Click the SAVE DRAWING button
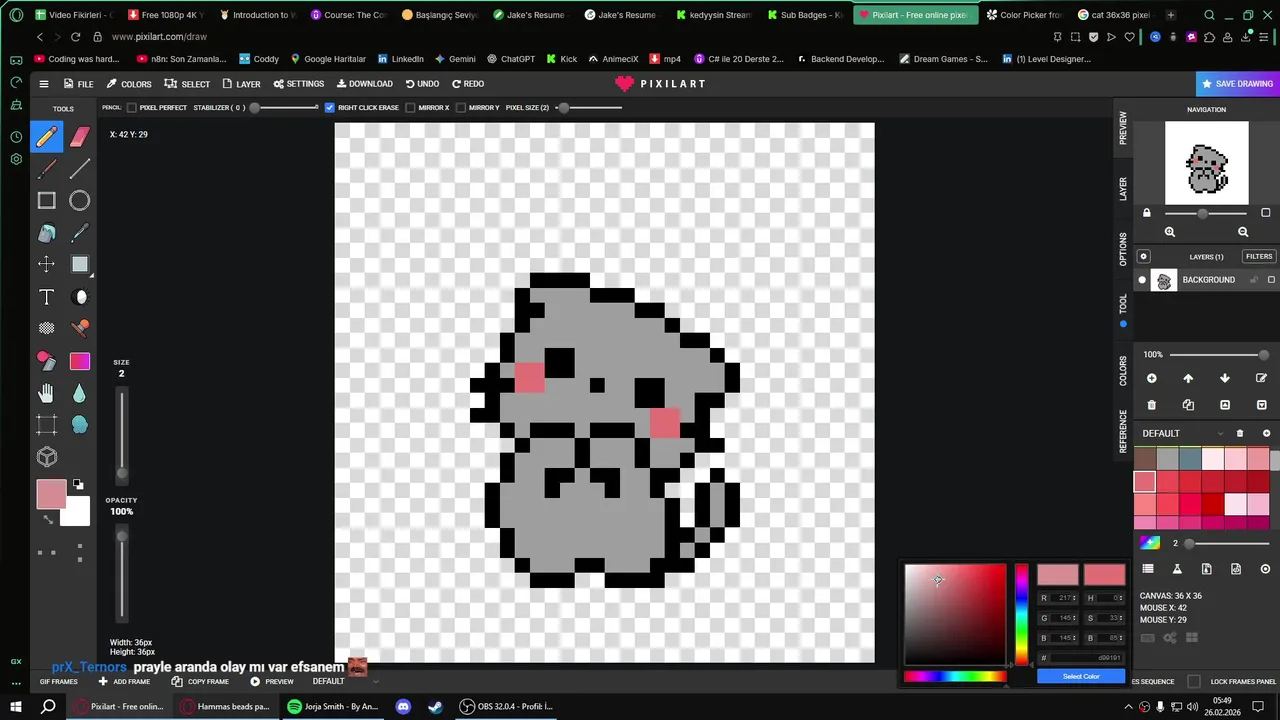The height and width of the screenshot is (720, 1280). [x=1237, y=84]
